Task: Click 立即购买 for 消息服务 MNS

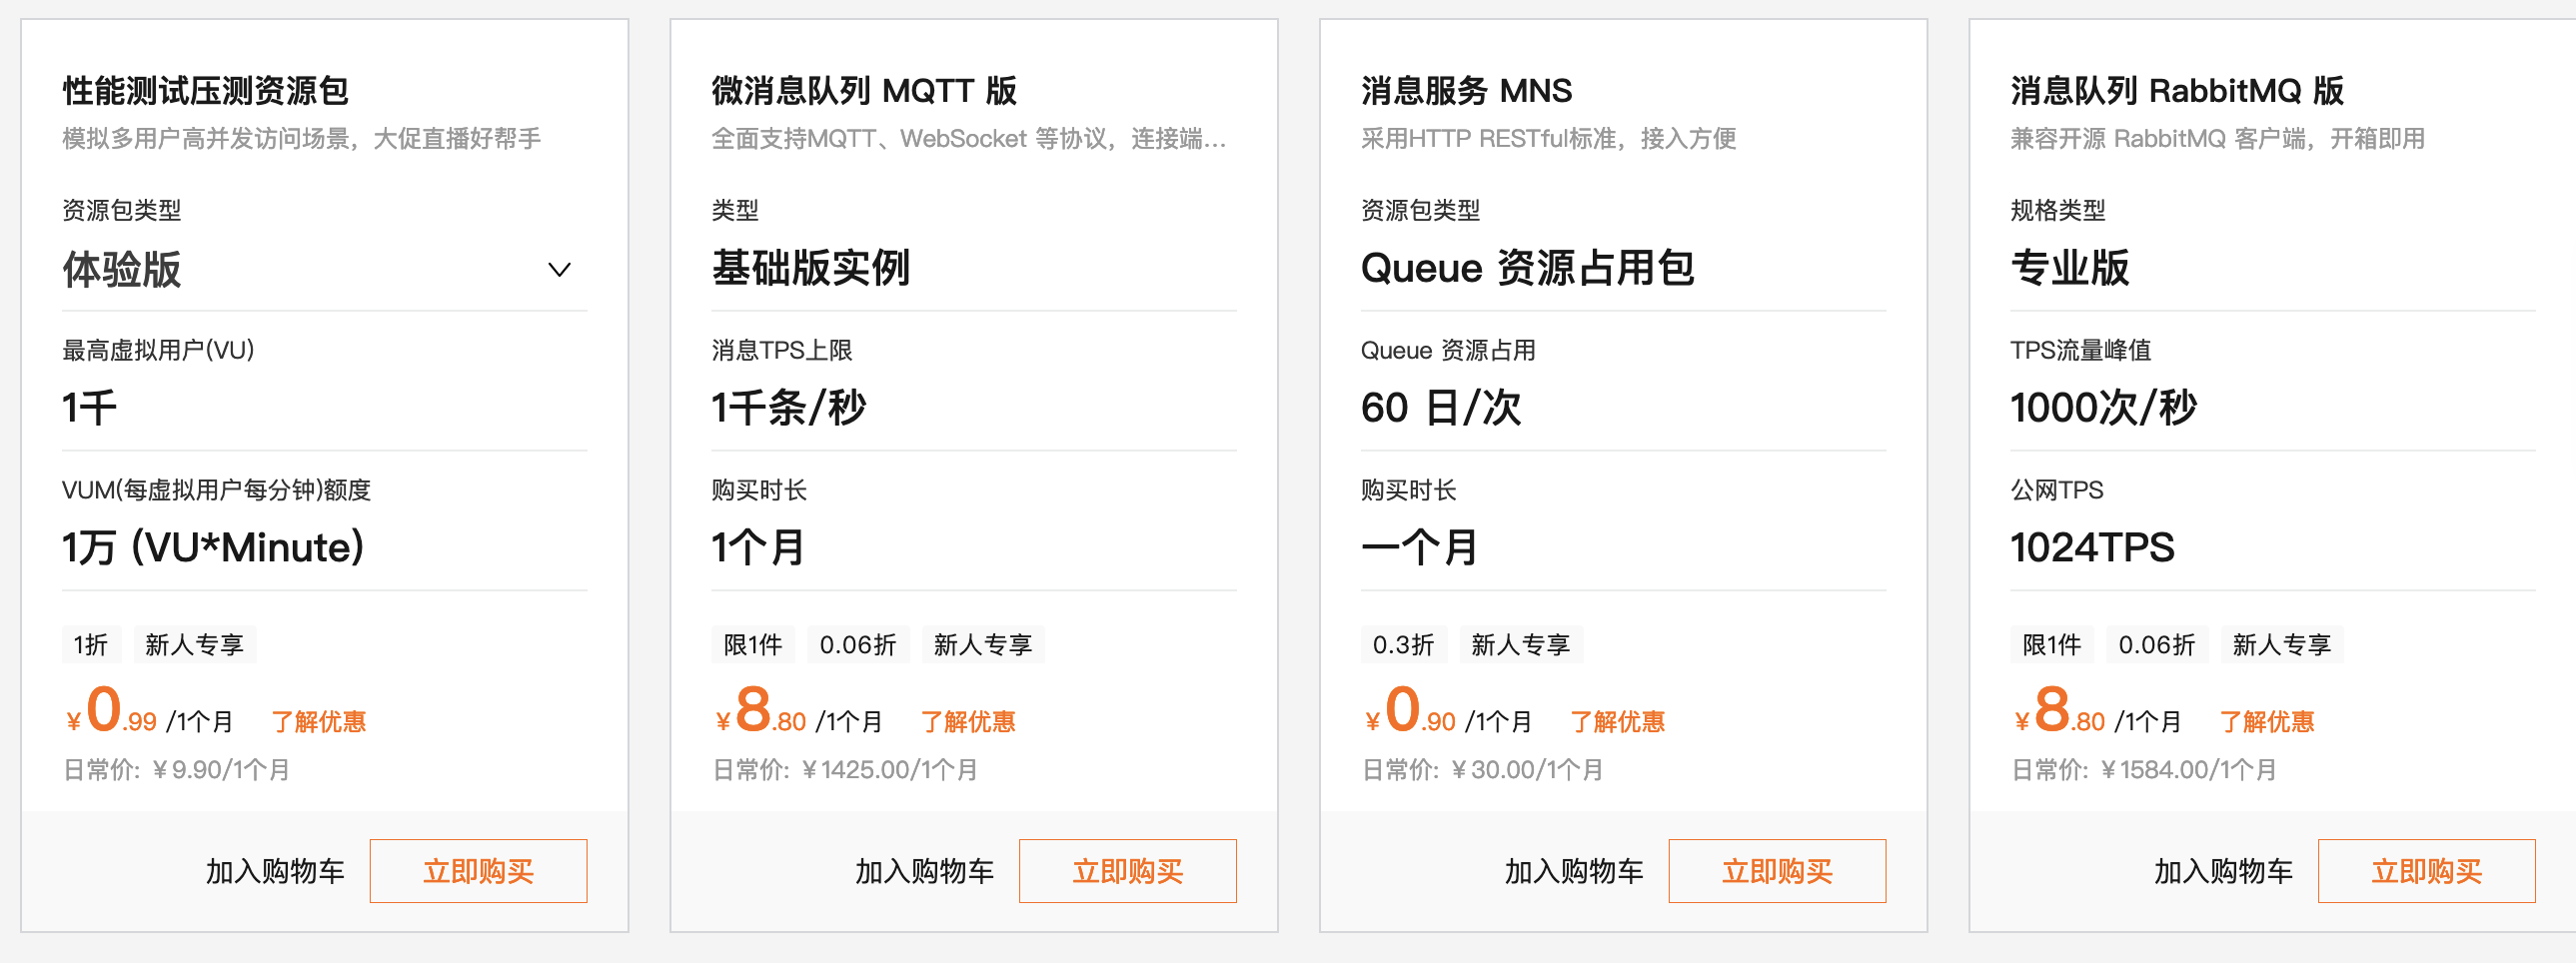Action: (x=1777, y=870)
